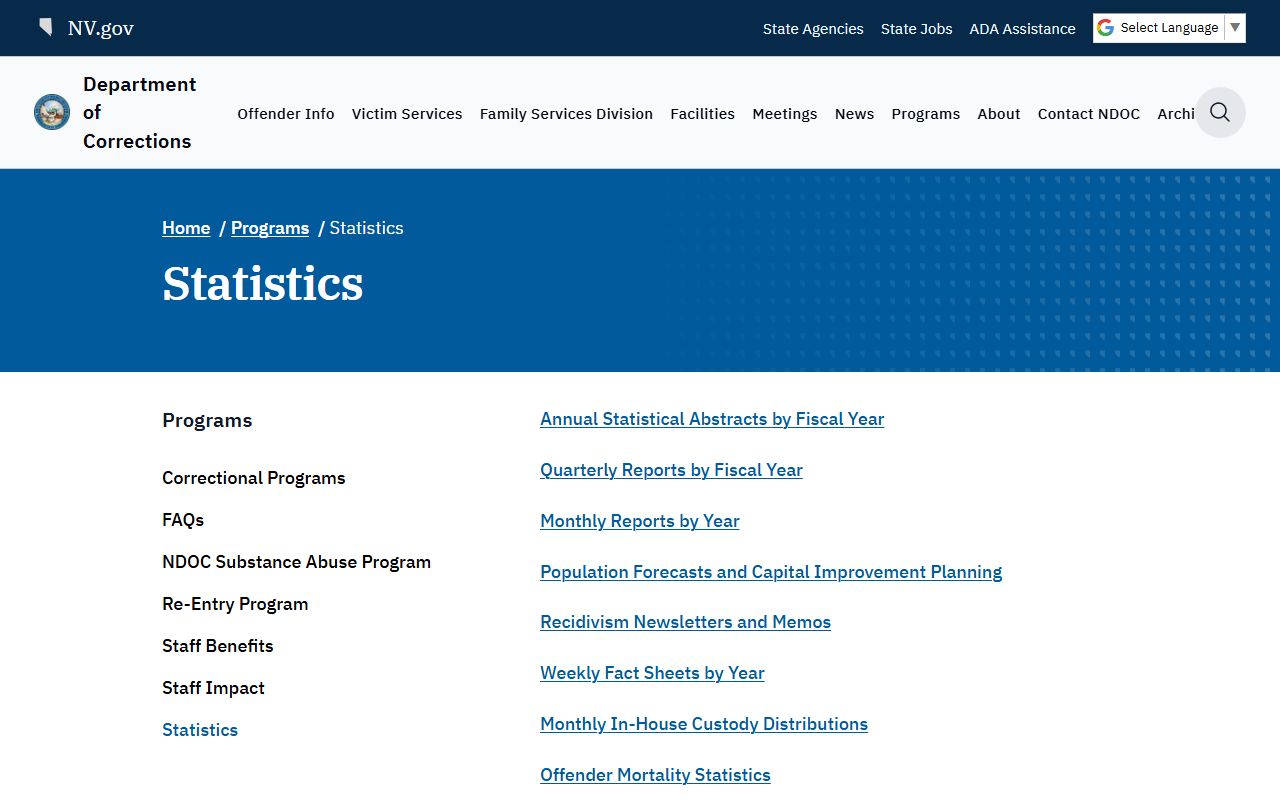Open State Agencies link
This screenshot has width=1280, height=800.
[813, 29]
